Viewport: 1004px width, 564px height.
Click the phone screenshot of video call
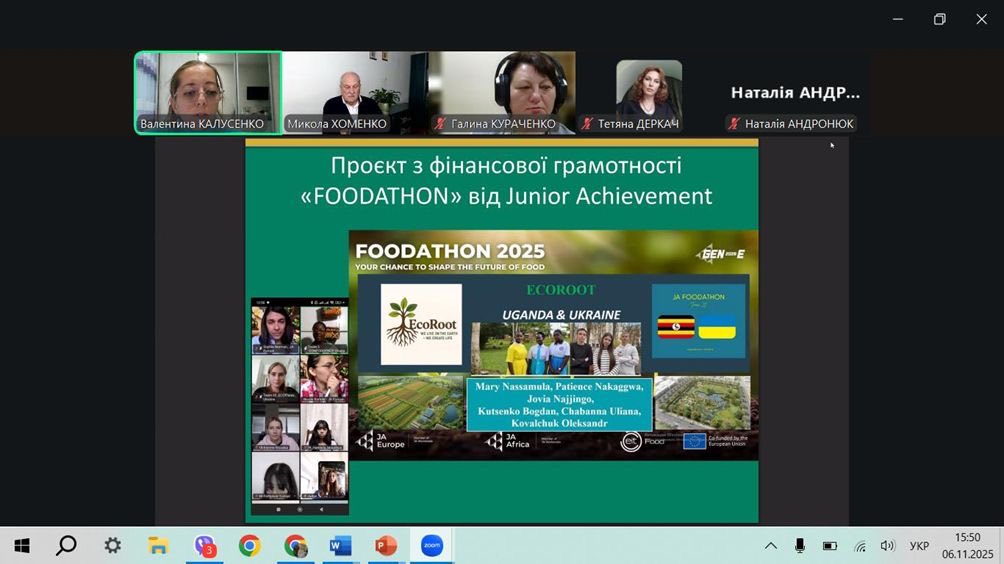click(x=300, y=406)
